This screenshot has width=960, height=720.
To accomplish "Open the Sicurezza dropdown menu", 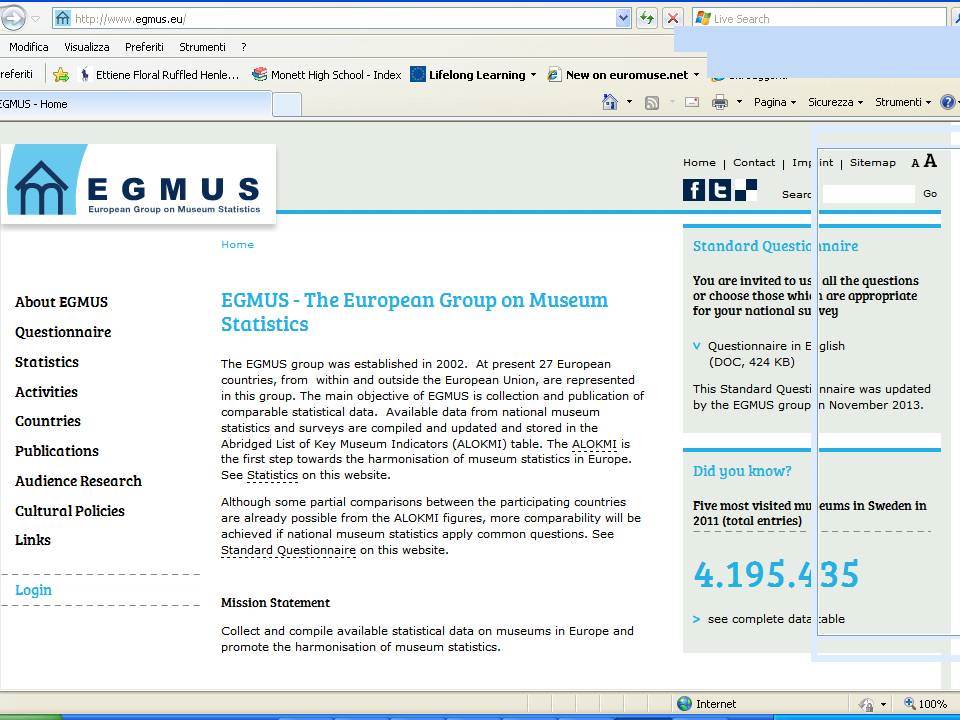I will [x=835, y=102].
